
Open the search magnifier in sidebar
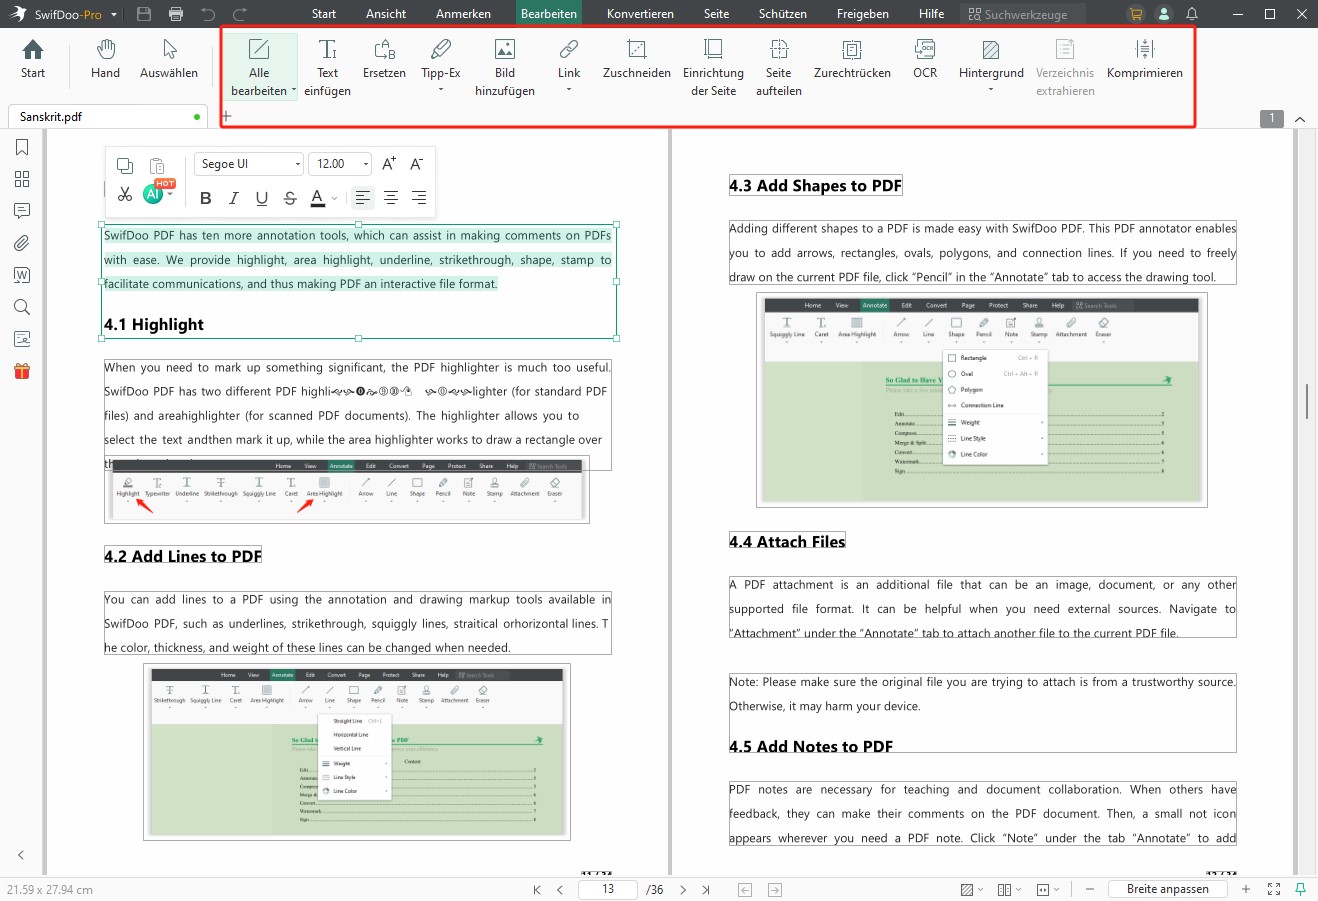[x=22, y=307]
